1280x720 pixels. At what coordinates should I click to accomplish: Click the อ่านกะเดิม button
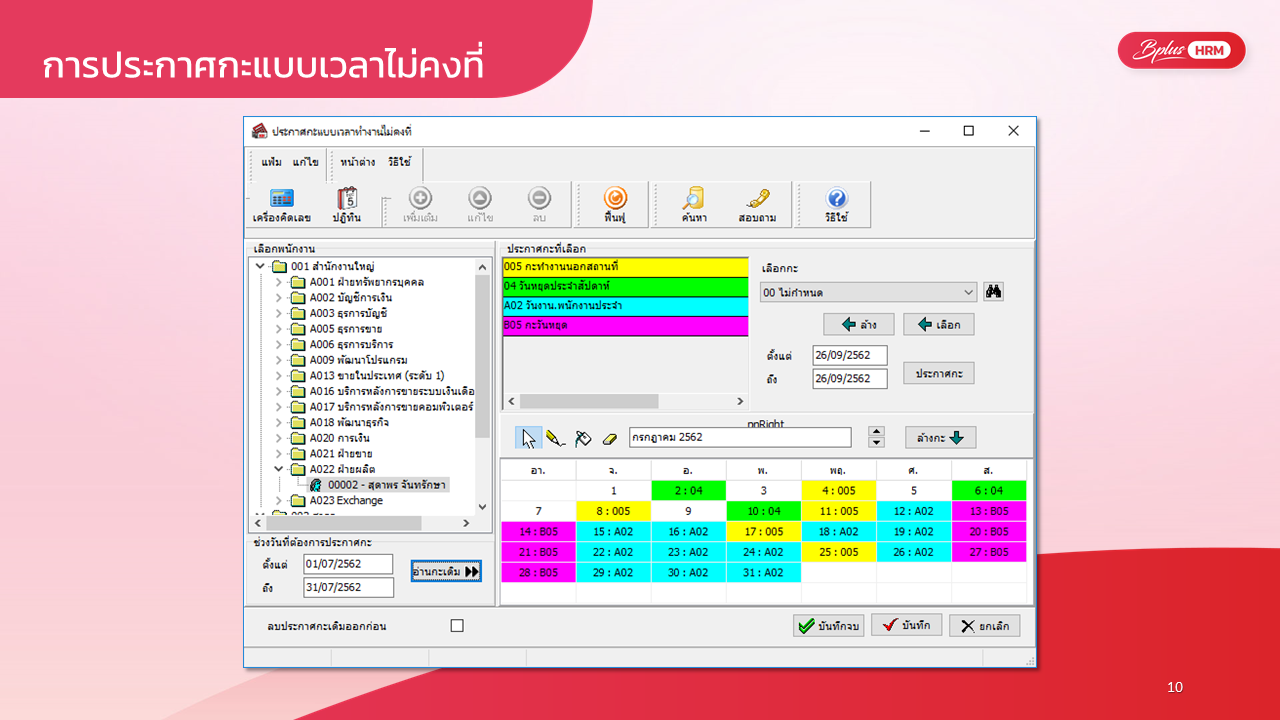pos(446,571)
